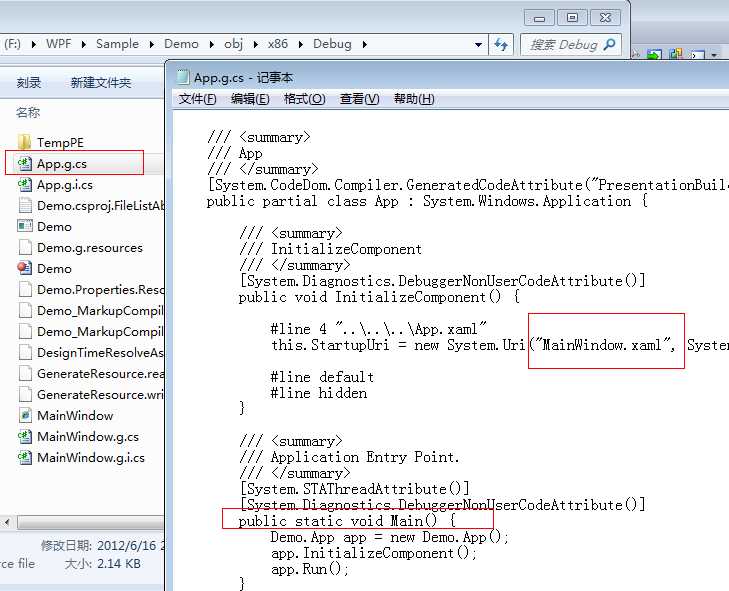
Task: Click the "app.Run();" line in Notepad
Action: coord(310,569)
